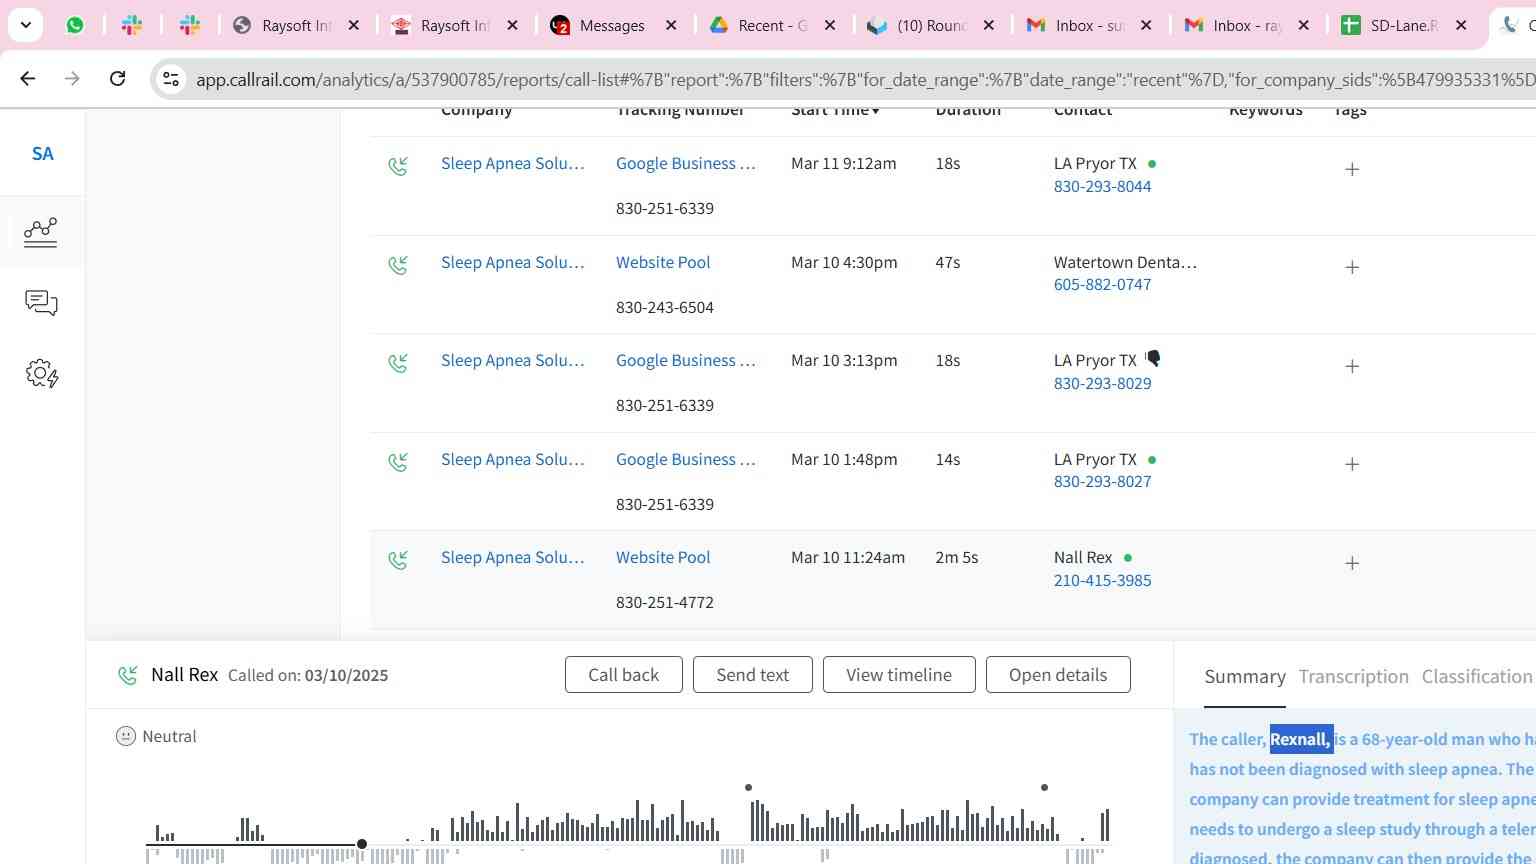Open Website Pool link for Mar 10 4:30pm call
This screenshot has width=1536, height=864.
(x=663, y=262)
